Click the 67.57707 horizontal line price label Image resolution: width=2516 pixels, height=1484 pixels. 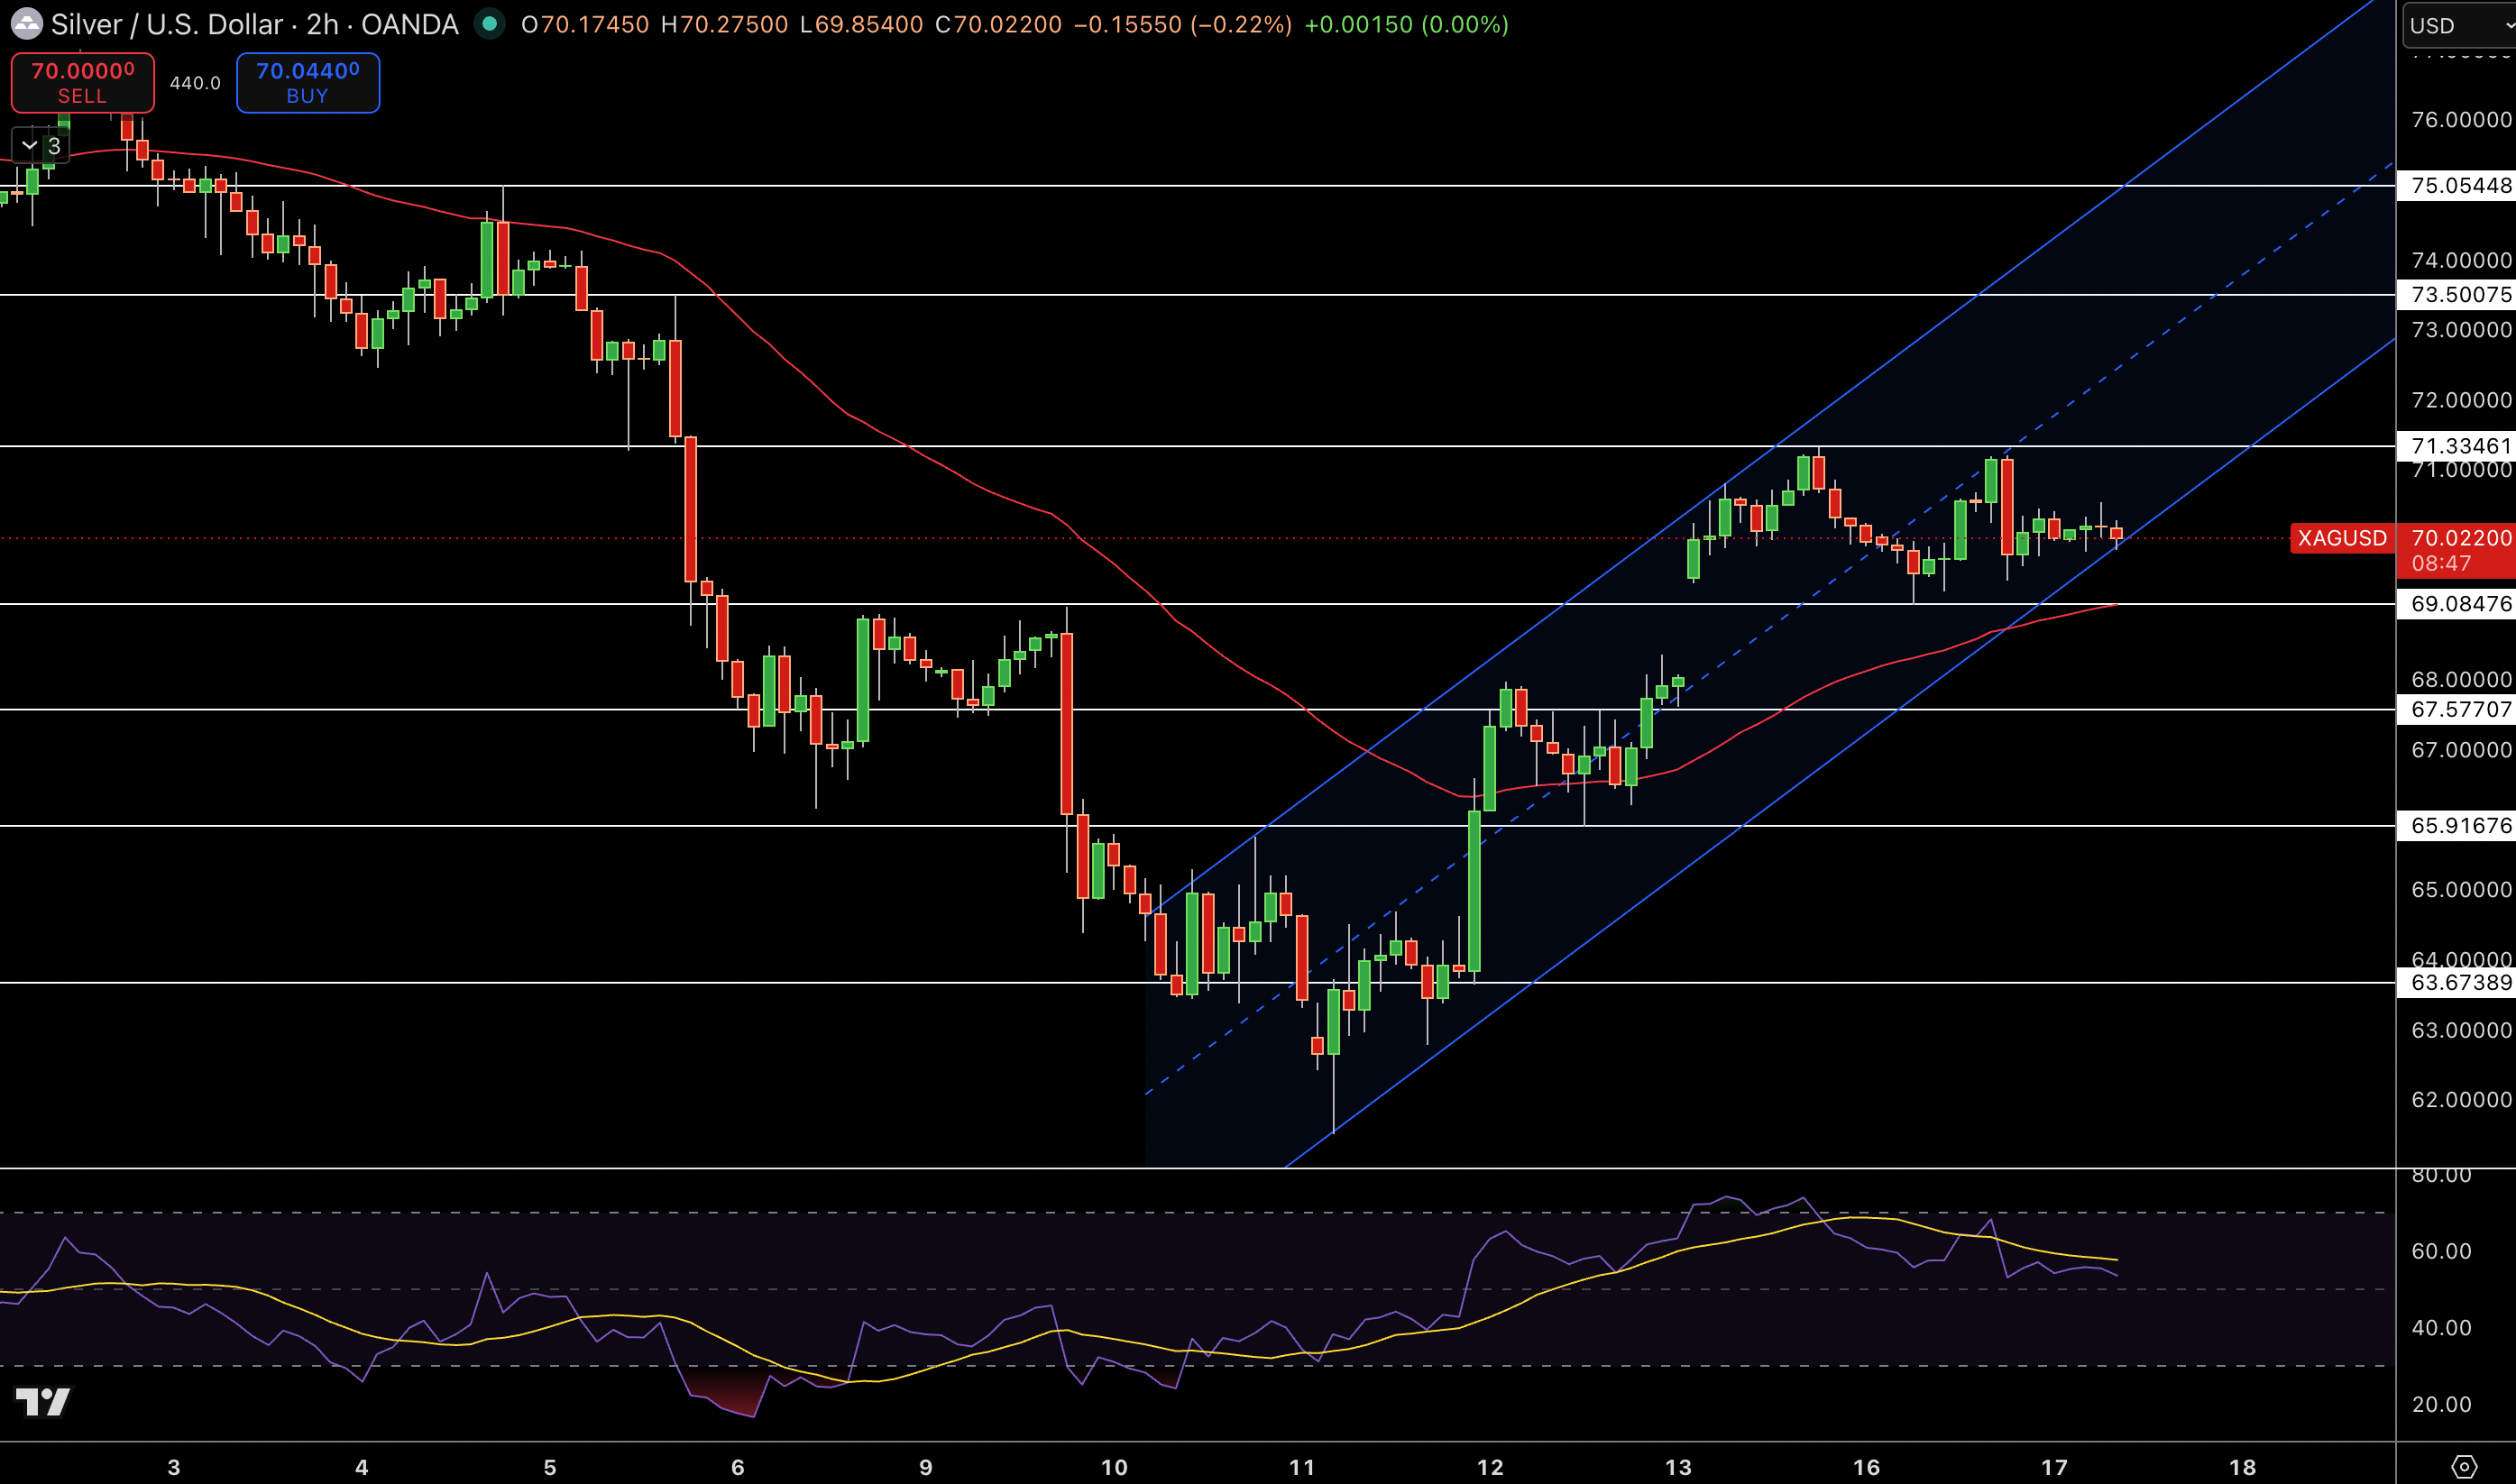(x=2456, y=710)
